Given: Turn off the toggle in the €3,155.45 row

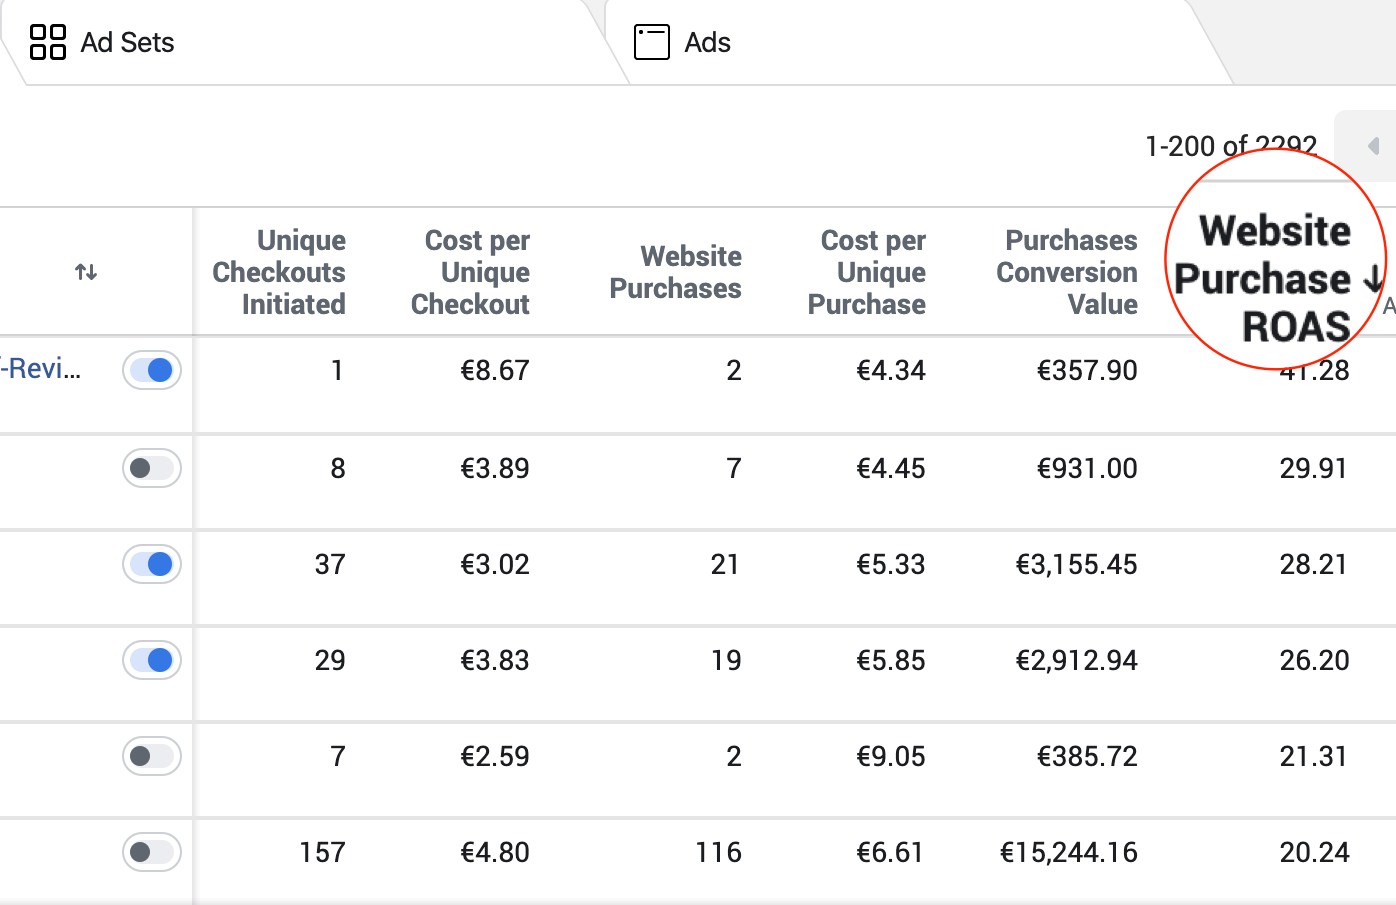Looking at the screenshot, I should coord(152,564).
